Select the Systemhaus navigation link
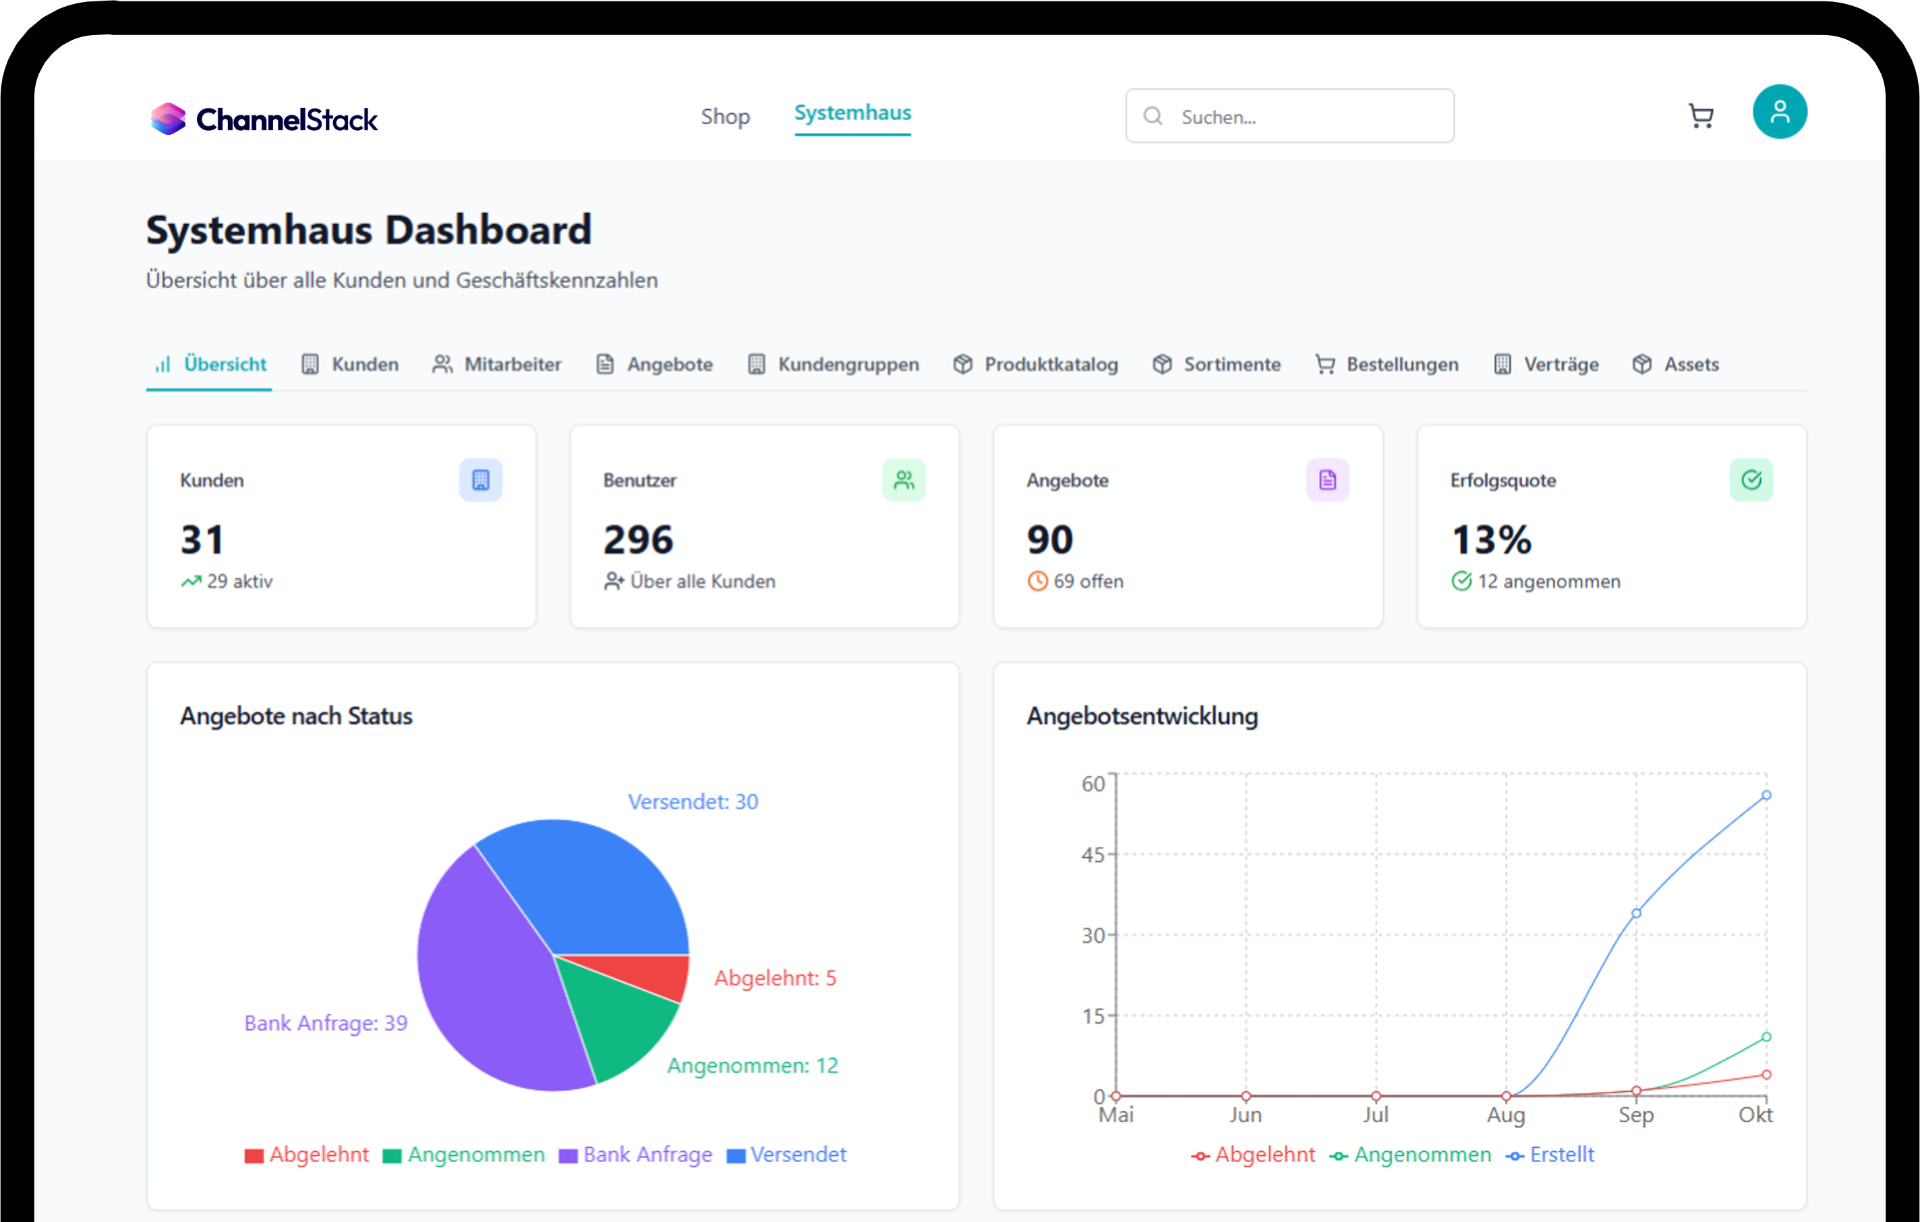 [x=852, y=113]
